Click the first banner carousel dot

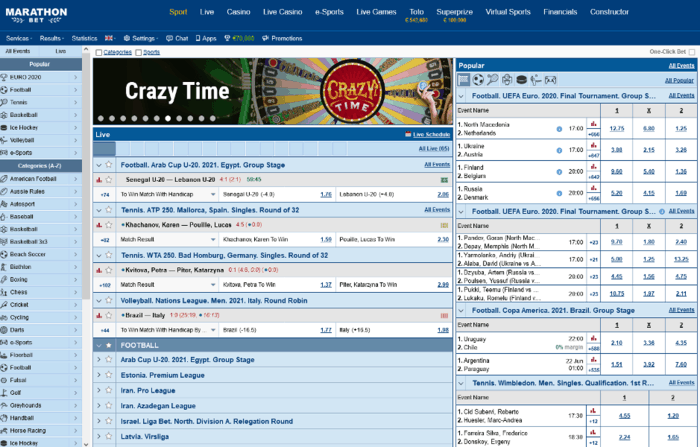(x=101, y=119)
